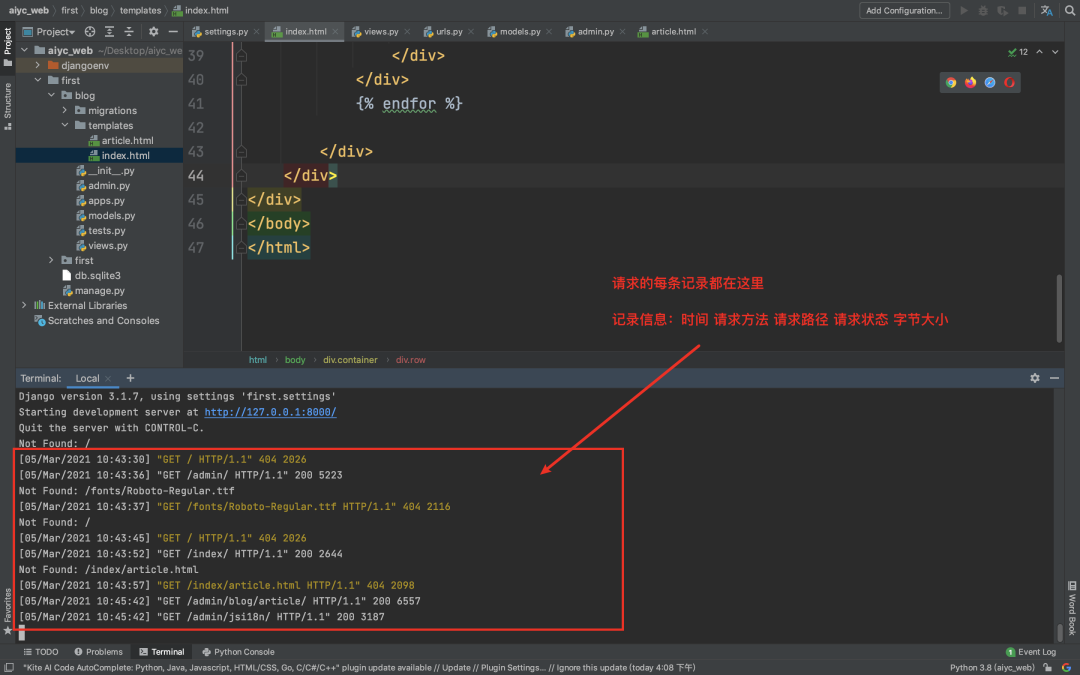Collapse the templates folder
The height and width of the screenshot is (675, 1080).
click(x=65, y=125)
